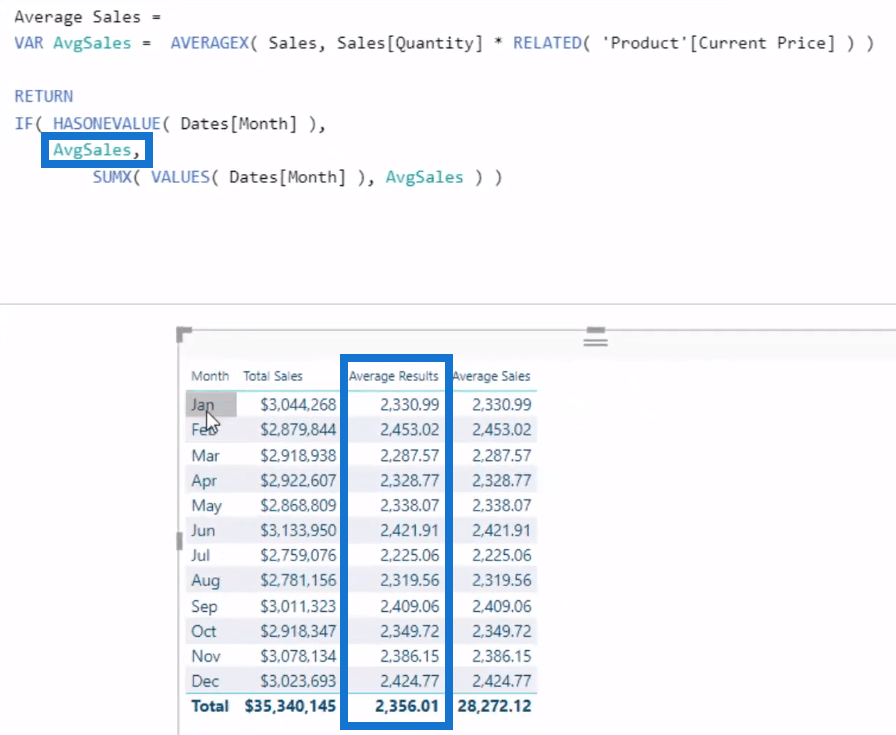The height and width of the screenshot is (735, 896).
Task: Click Total Sales value $3,133,950
Action: point(298,530)
